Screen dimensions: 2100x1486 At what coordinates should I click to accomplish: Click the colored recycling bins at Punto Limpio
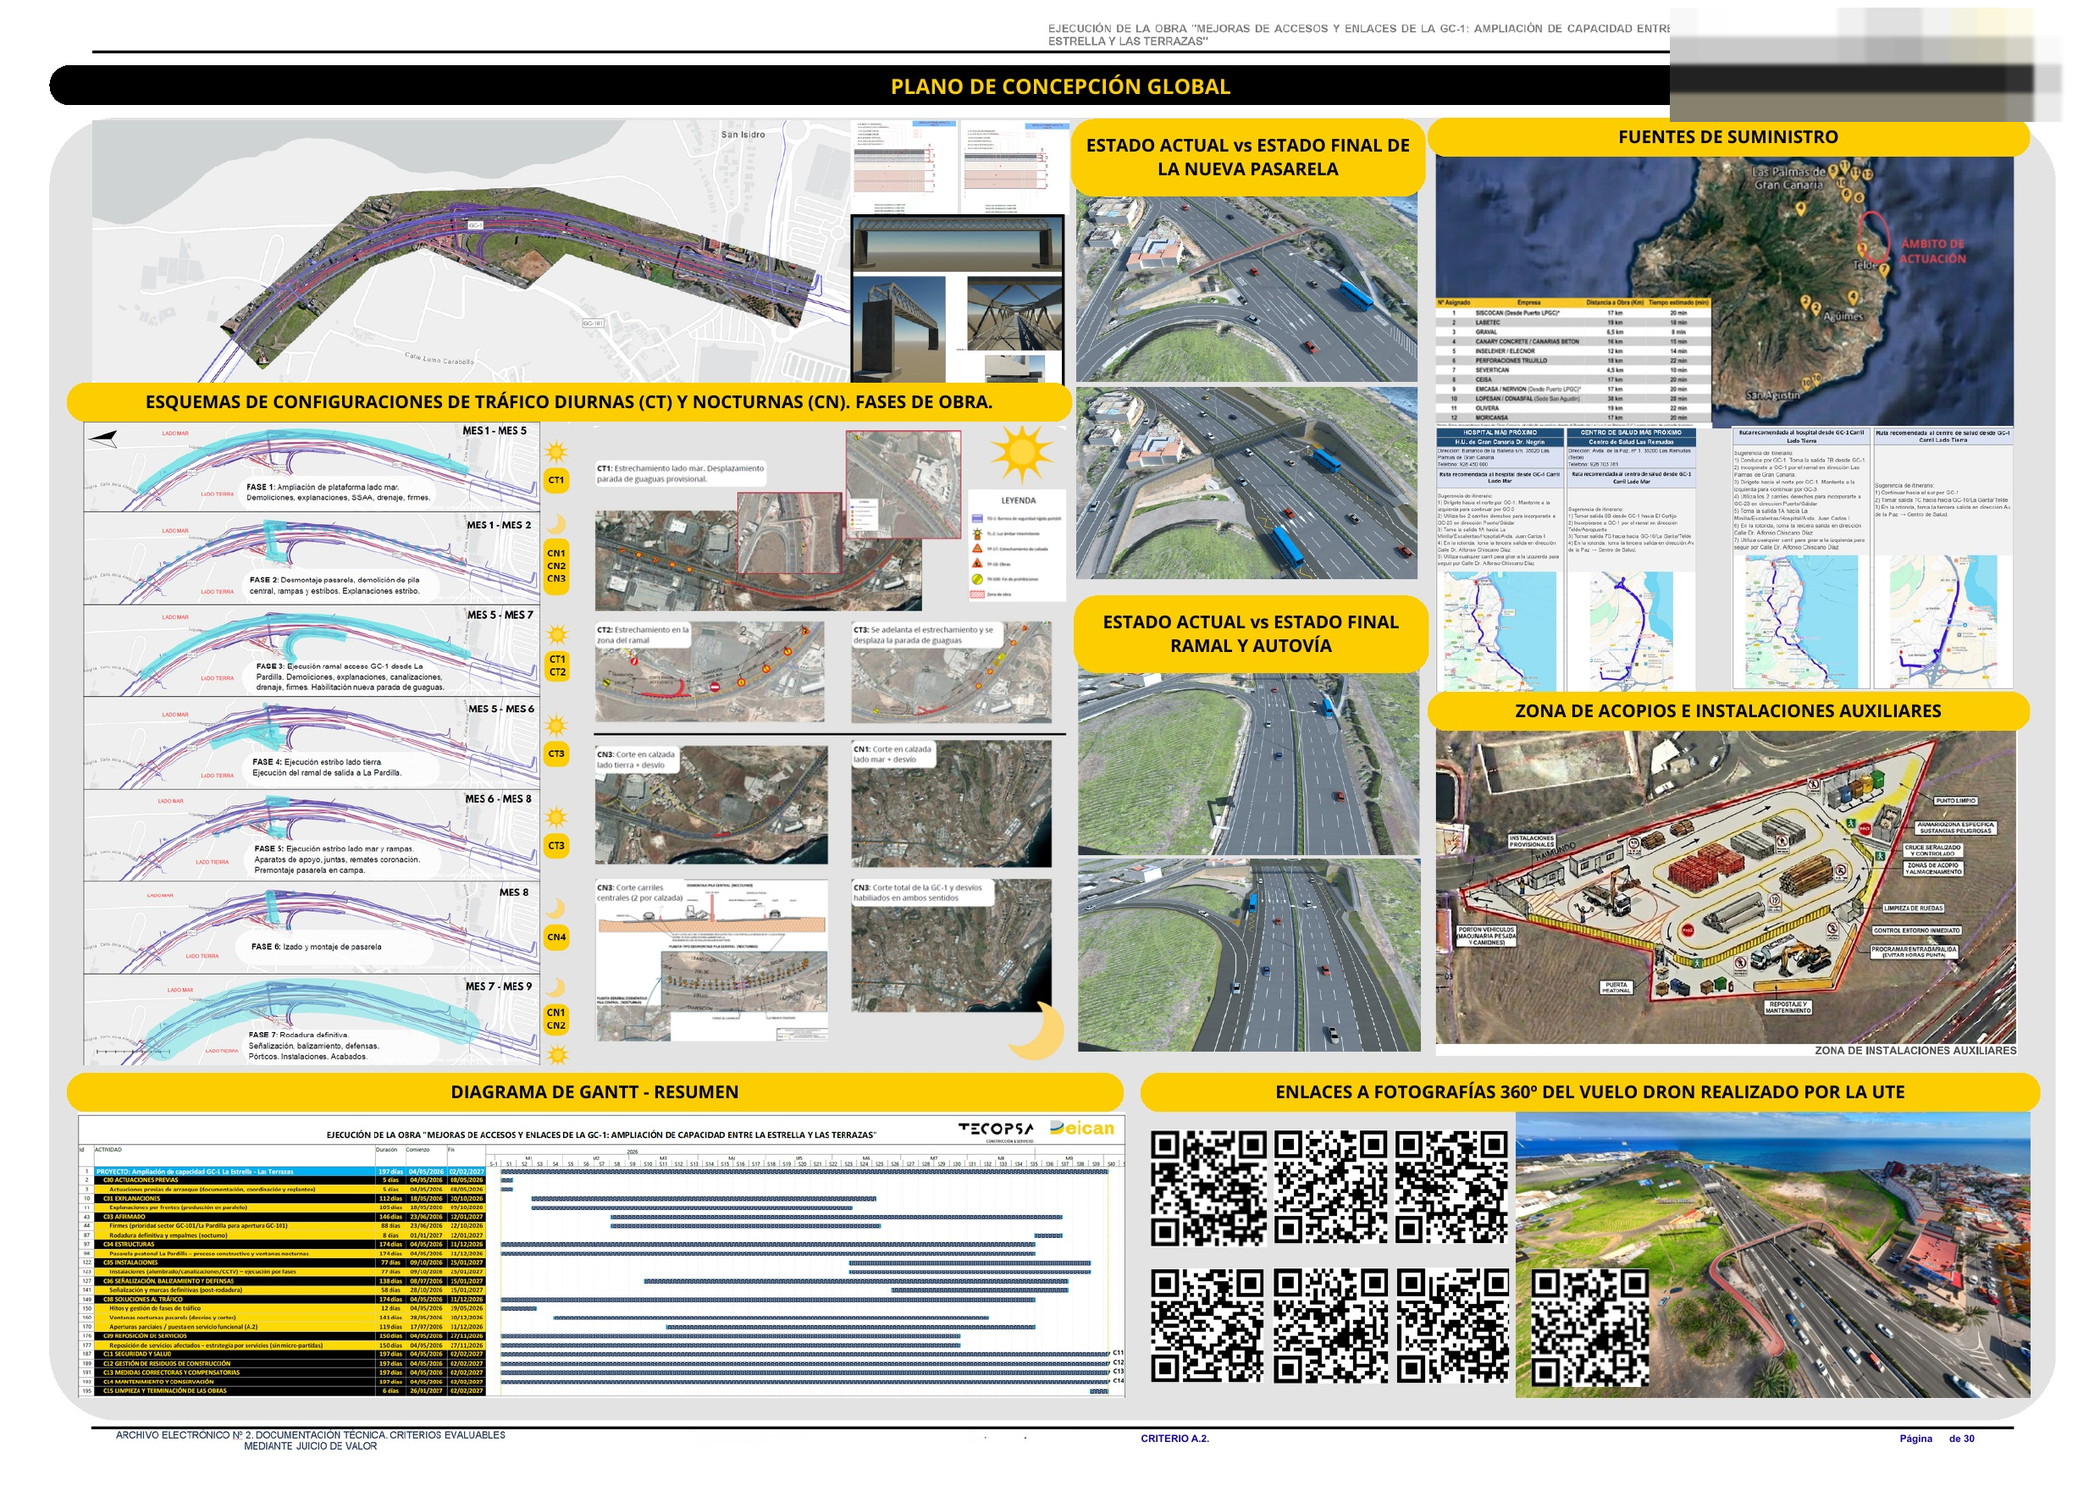1858,787
